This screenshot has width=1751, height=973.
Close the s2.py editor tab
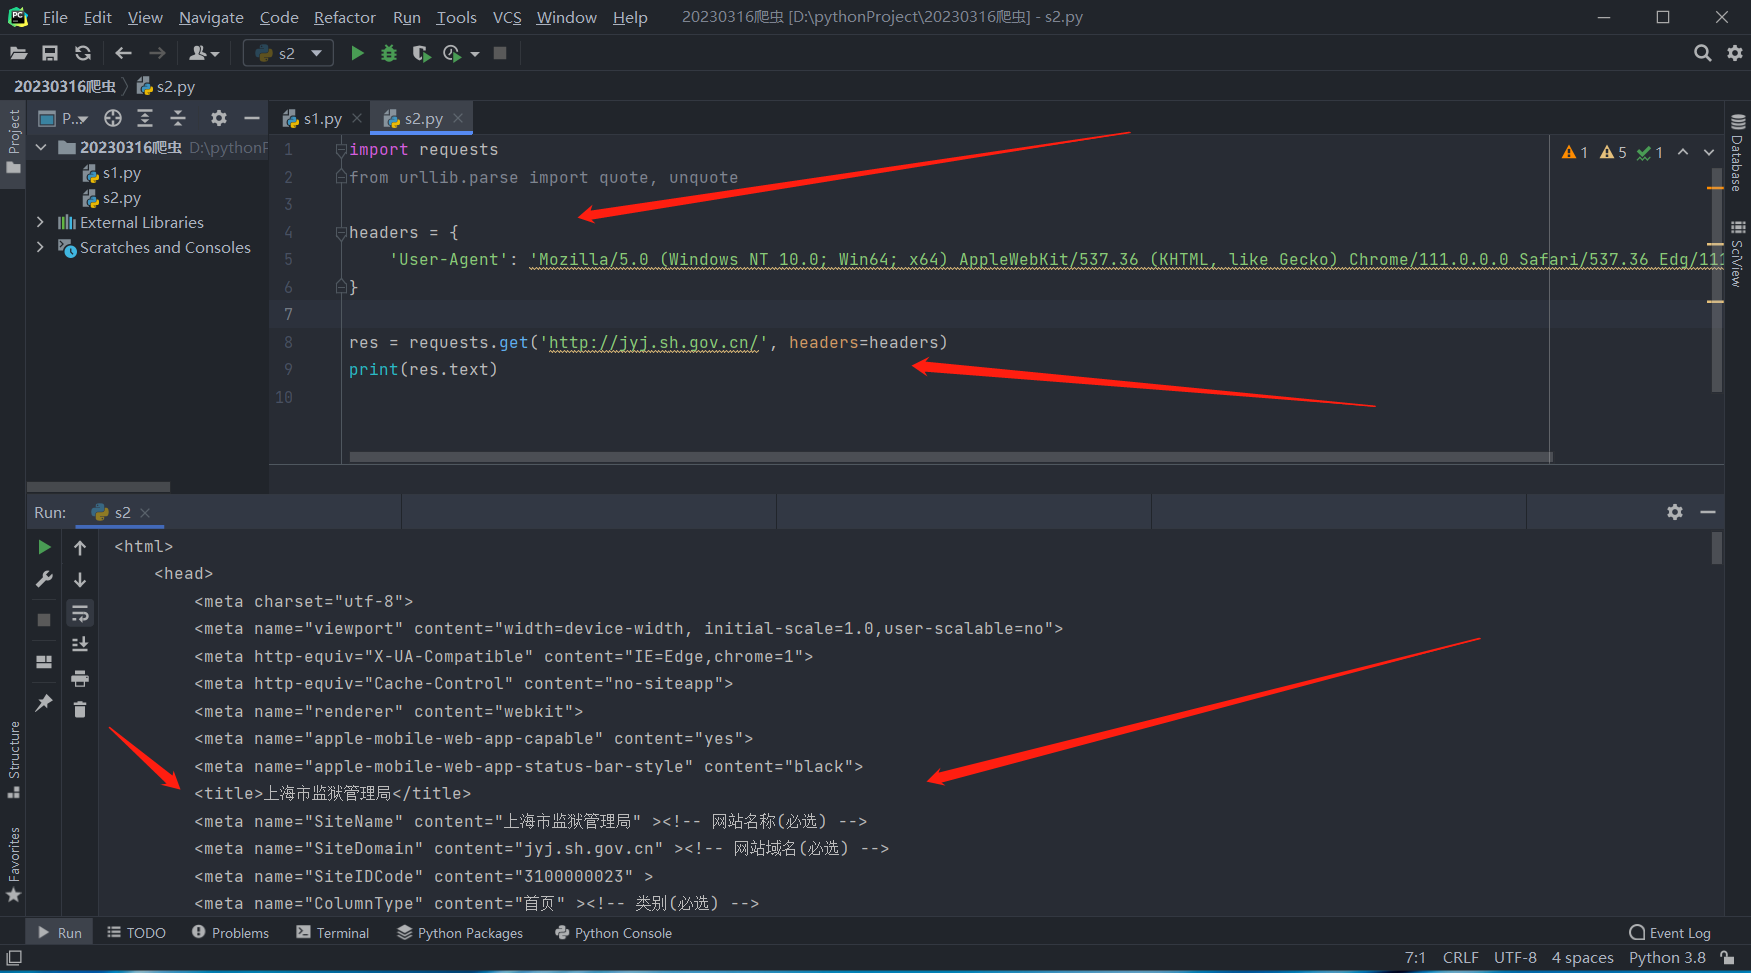458,118
